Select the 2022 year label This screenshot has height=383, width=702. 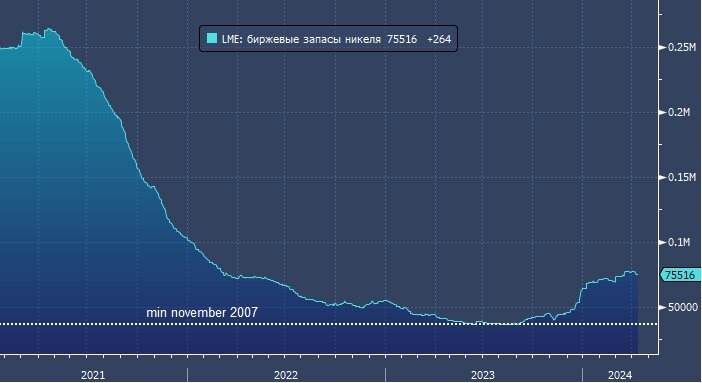coord(286,375)
